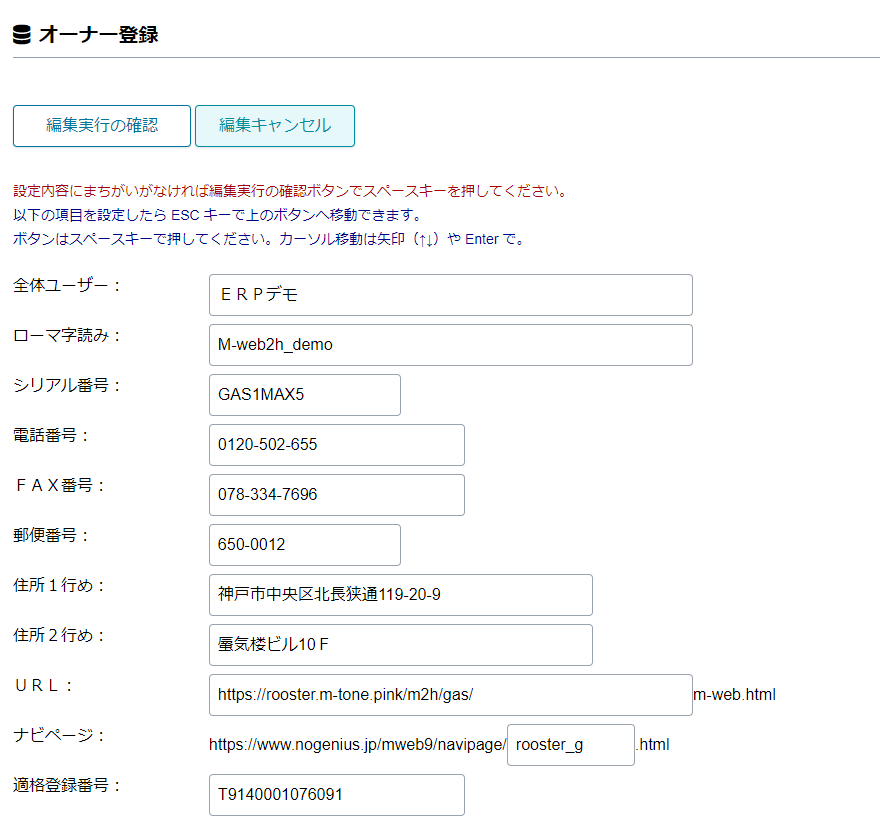Viewport: 880px width, 835px height.
Task: Click the m-web.html suffix after the URL field
Action: 735,695
